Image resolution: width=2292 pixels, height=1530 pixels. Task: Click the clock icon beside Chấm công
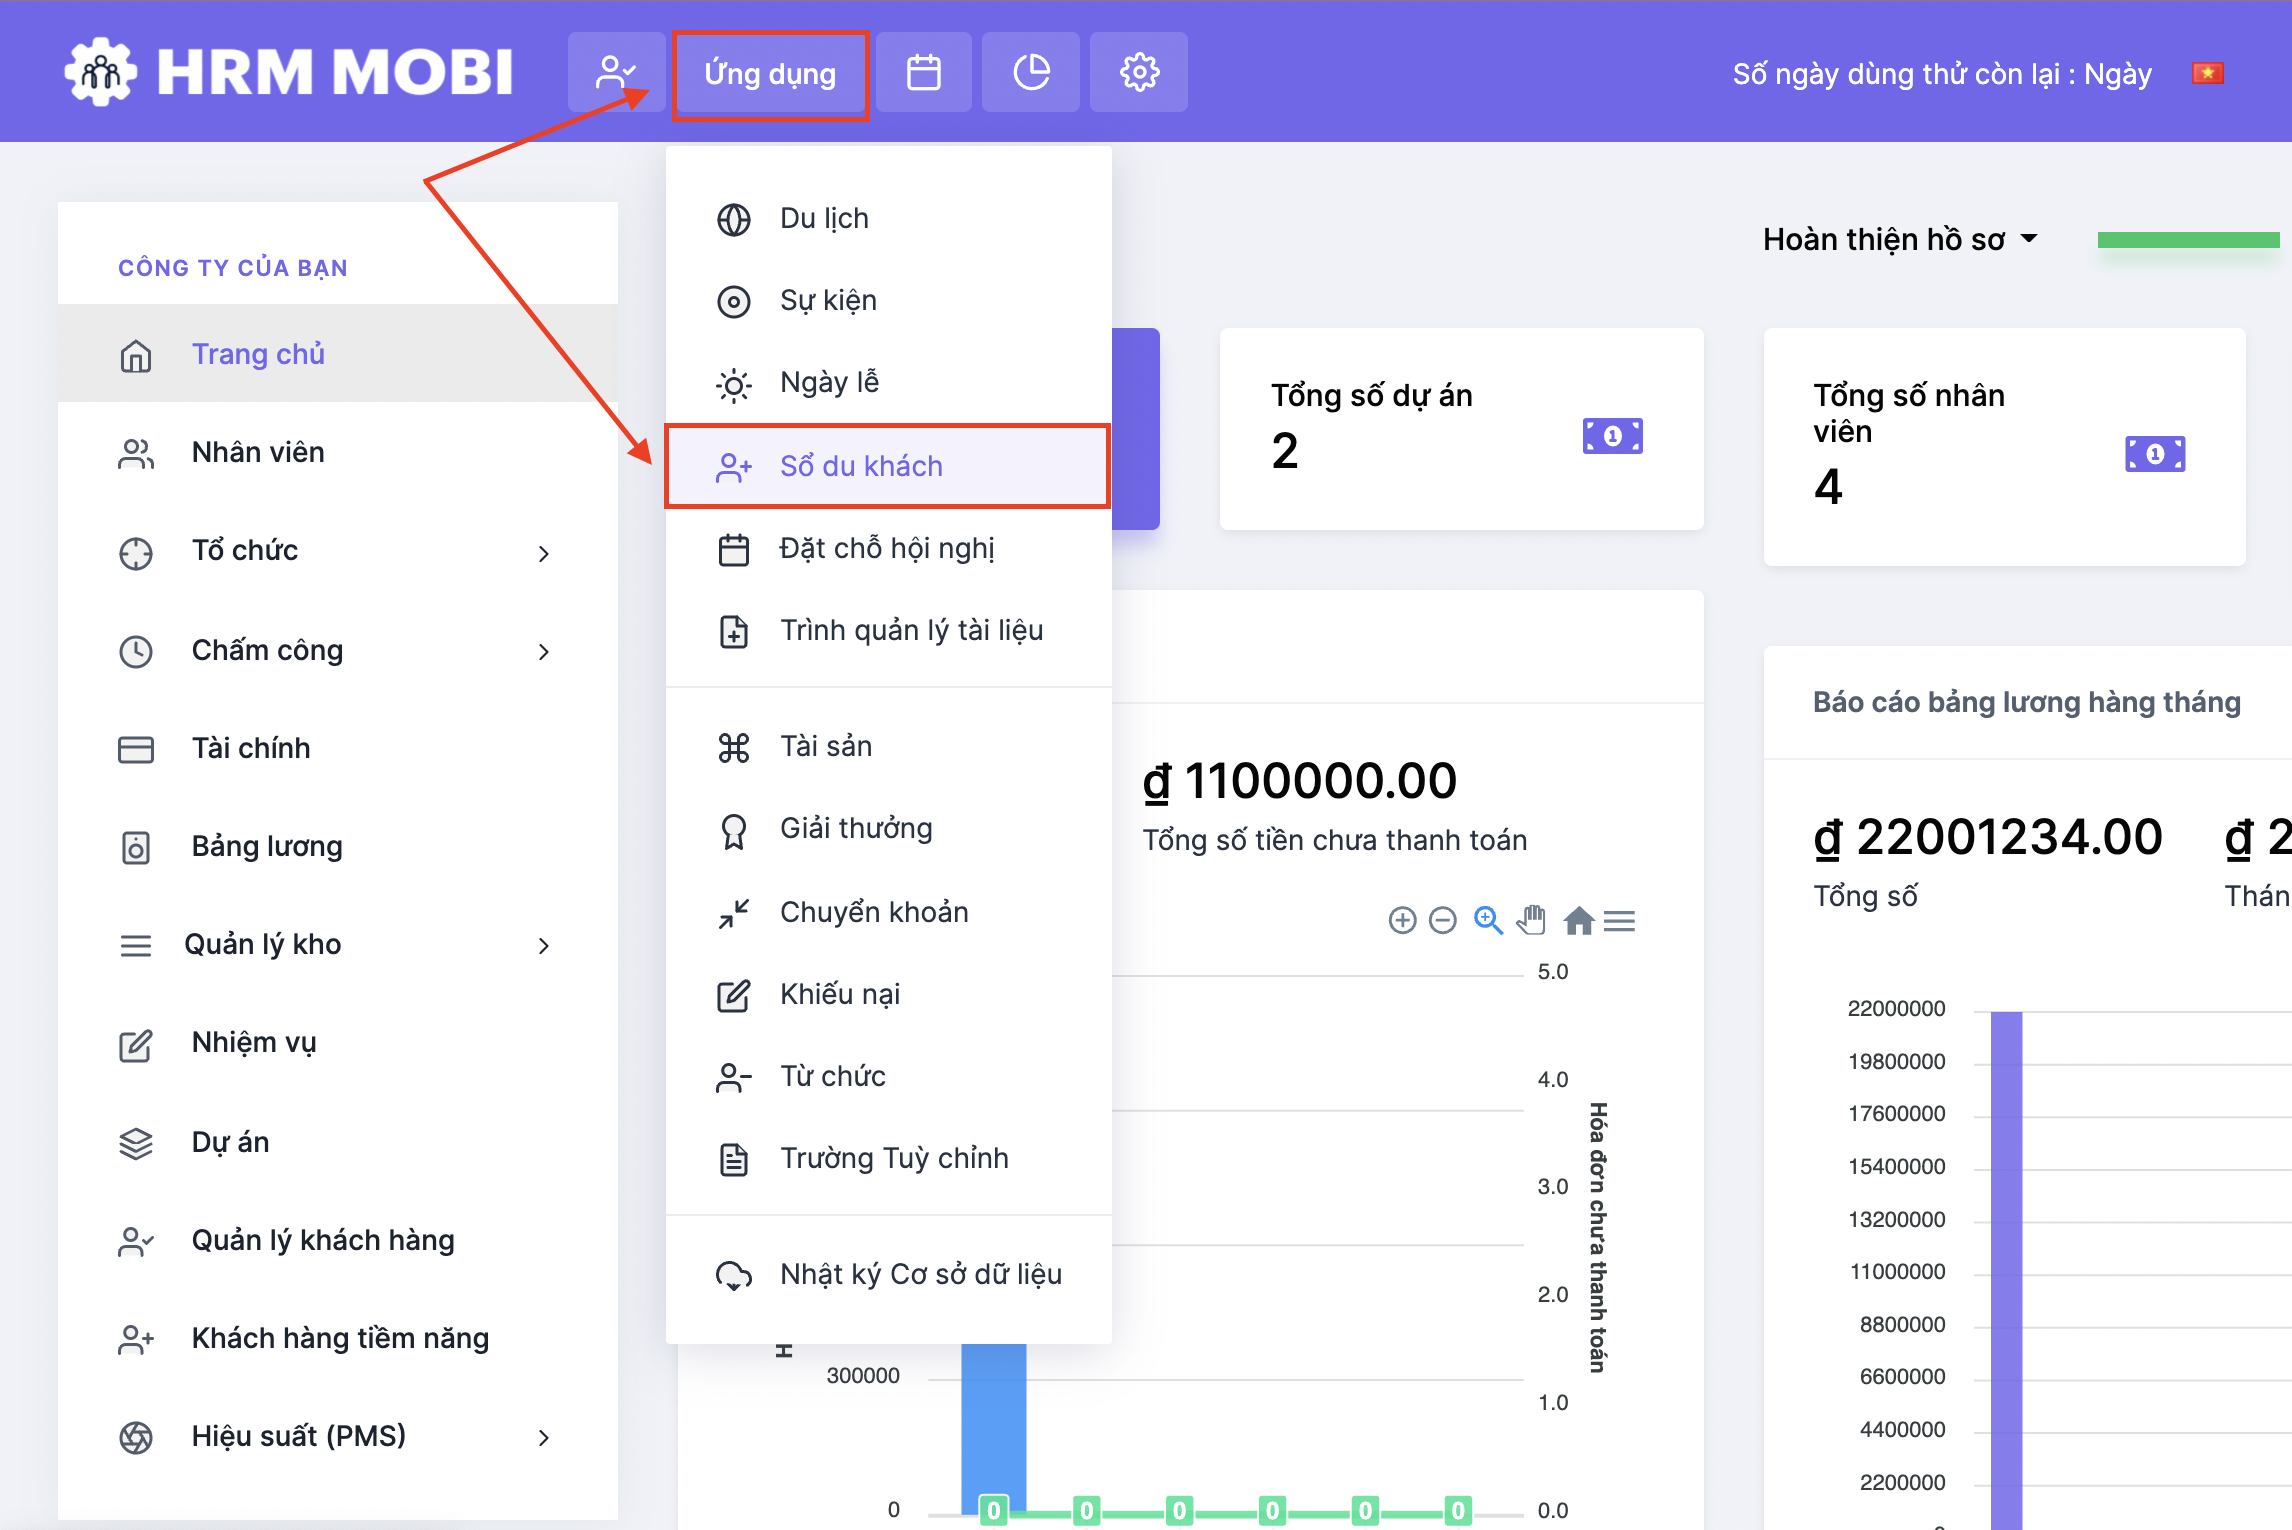(x=136, y=652)
